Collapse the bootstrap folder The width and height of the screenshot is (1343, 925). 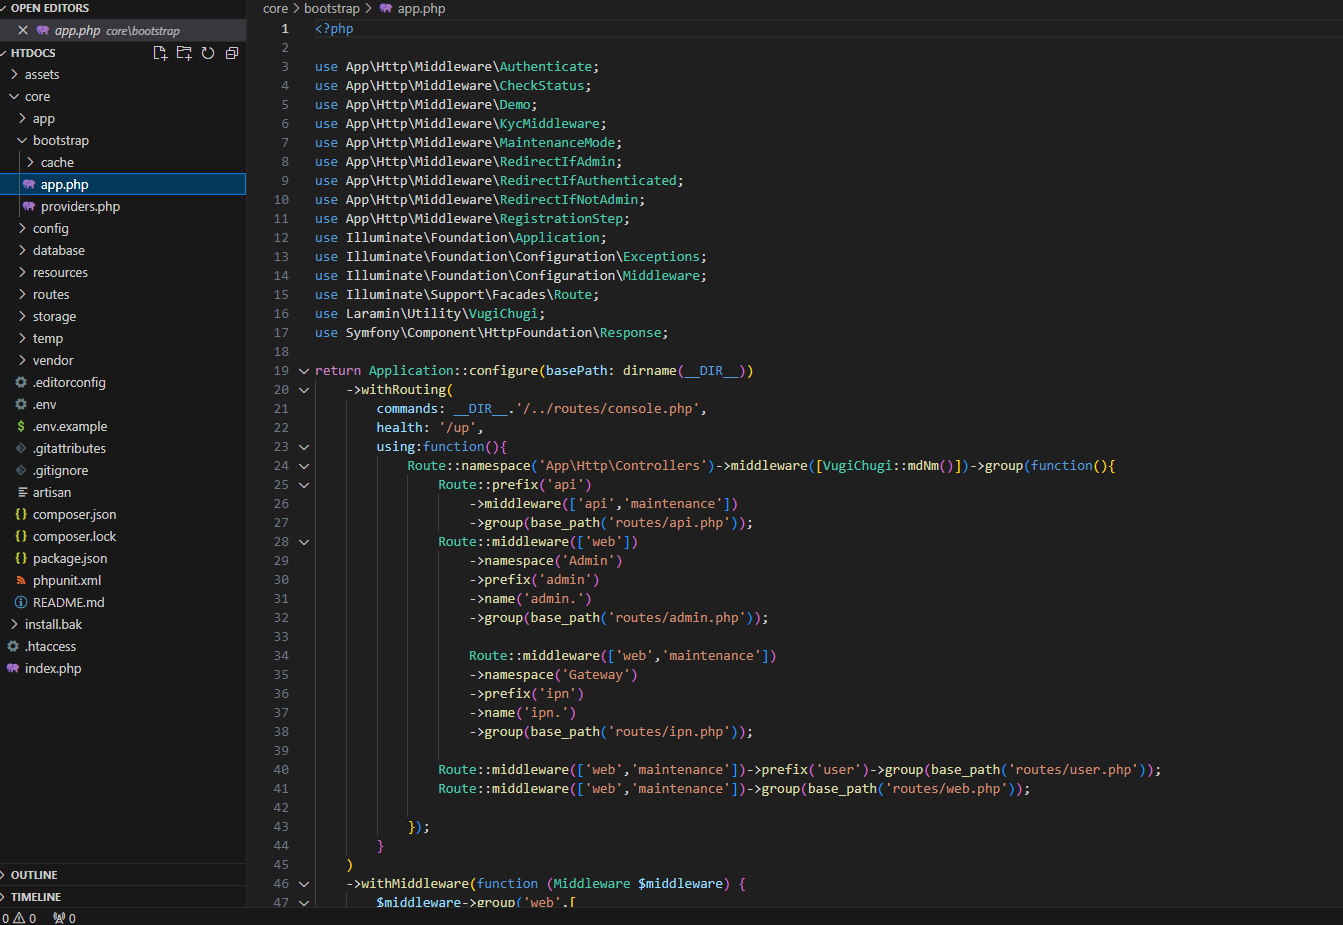click(22, 140)
